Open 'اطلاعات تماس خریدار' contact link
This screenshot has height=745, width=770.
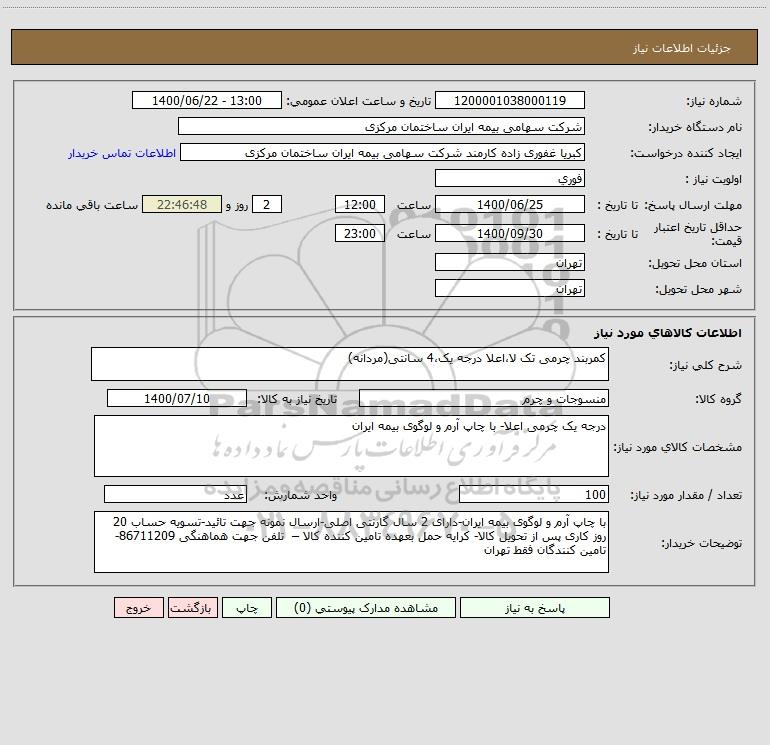pyautogui.click(x=122, y=153)
